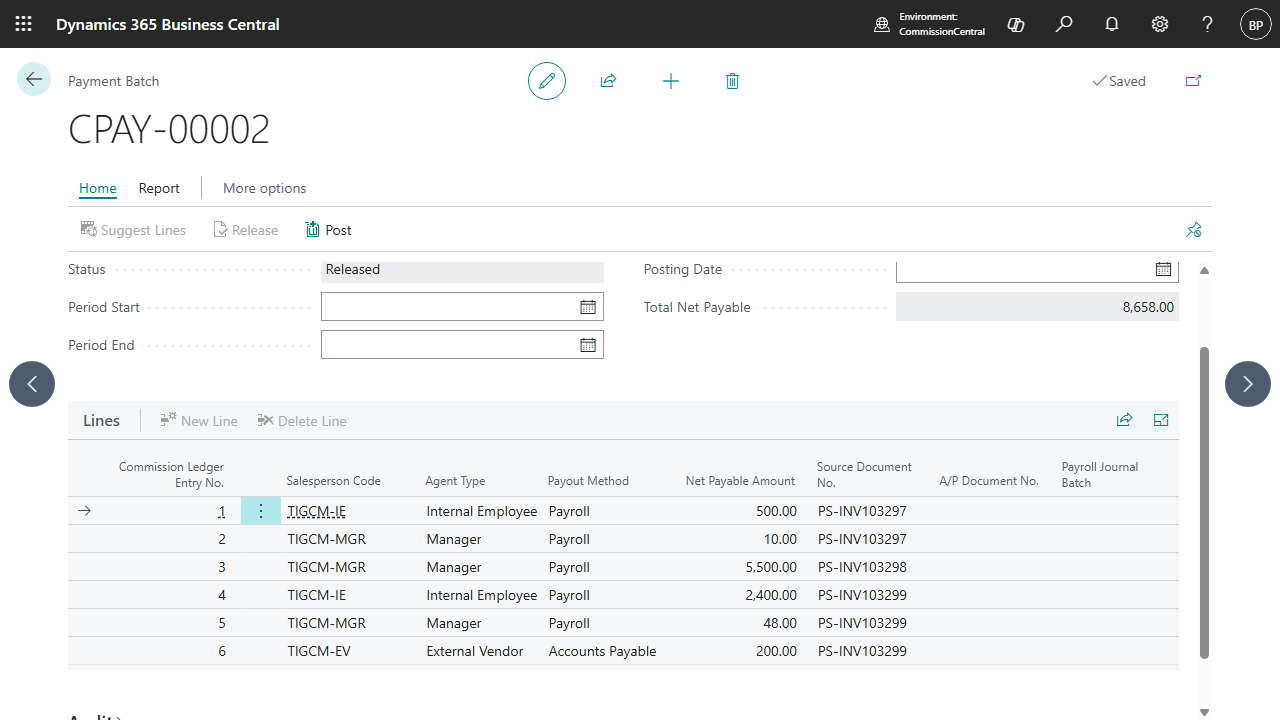Open Period End calendar picker
Image resolution: width=1280 pixels, height=720 pixels.
tap(588, 345)
